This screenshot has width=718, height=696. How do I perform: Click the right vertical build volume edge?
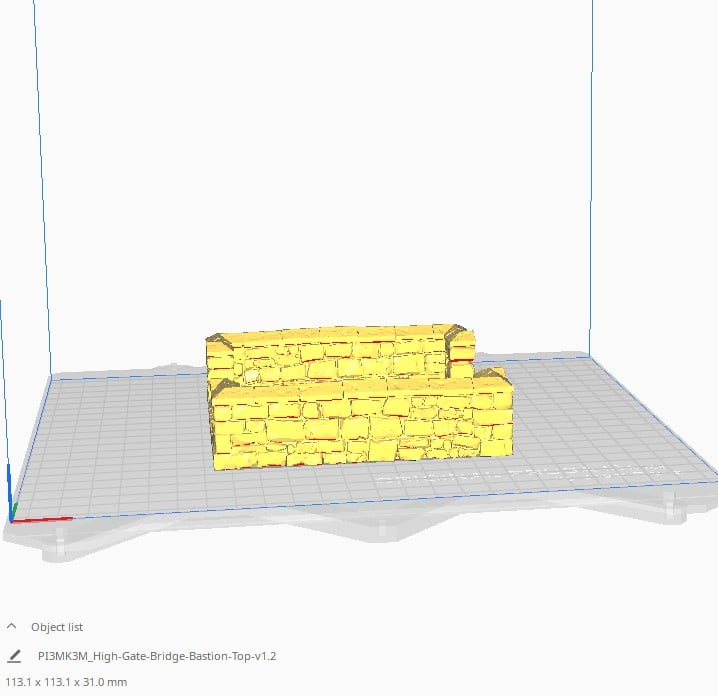pos(591,180)
